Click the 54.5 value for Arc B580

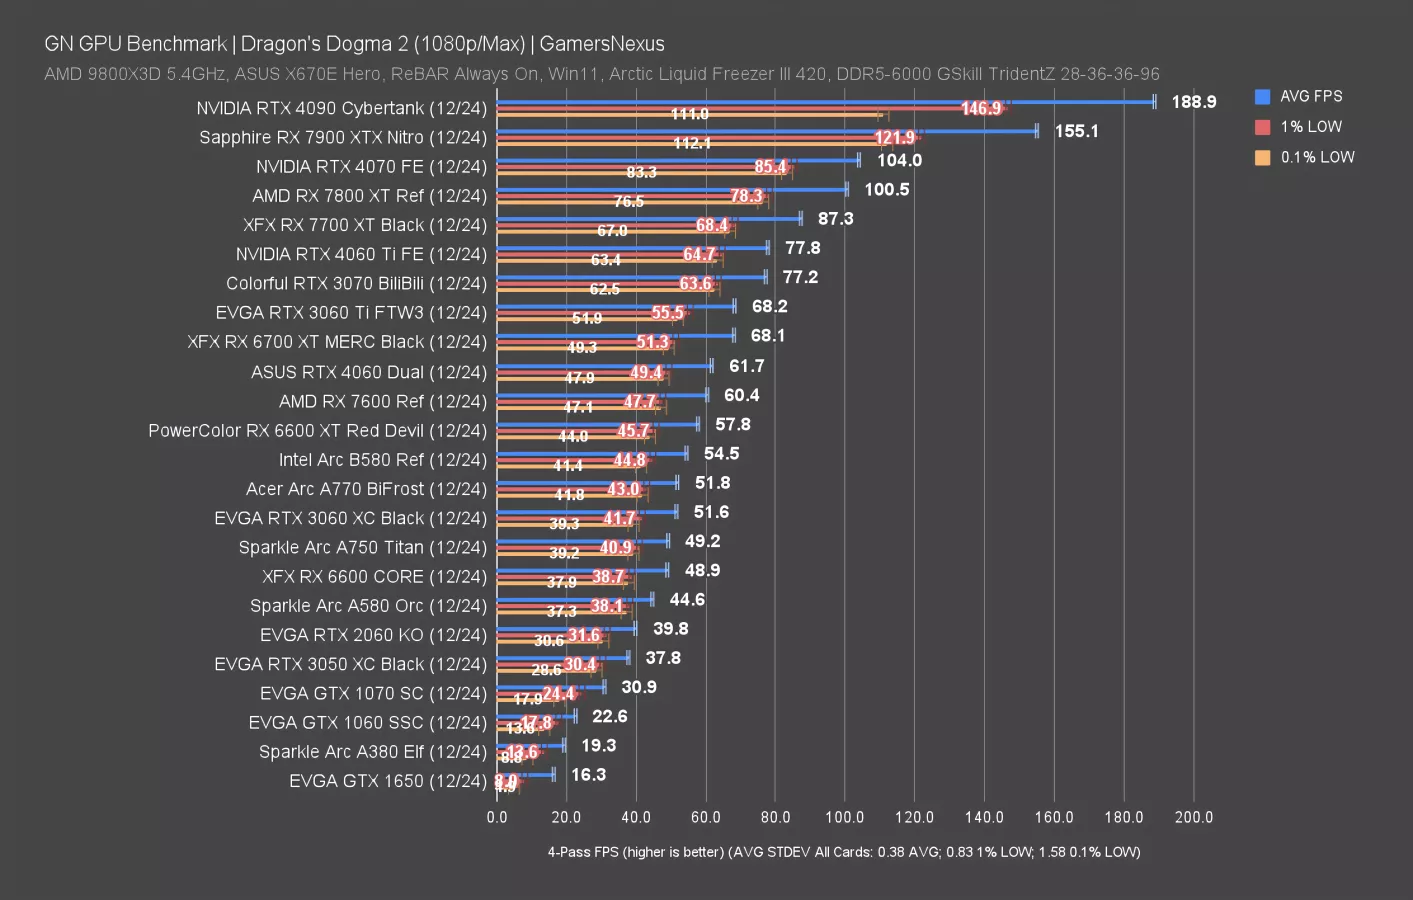pyautogui.click(x=721, y=454)
